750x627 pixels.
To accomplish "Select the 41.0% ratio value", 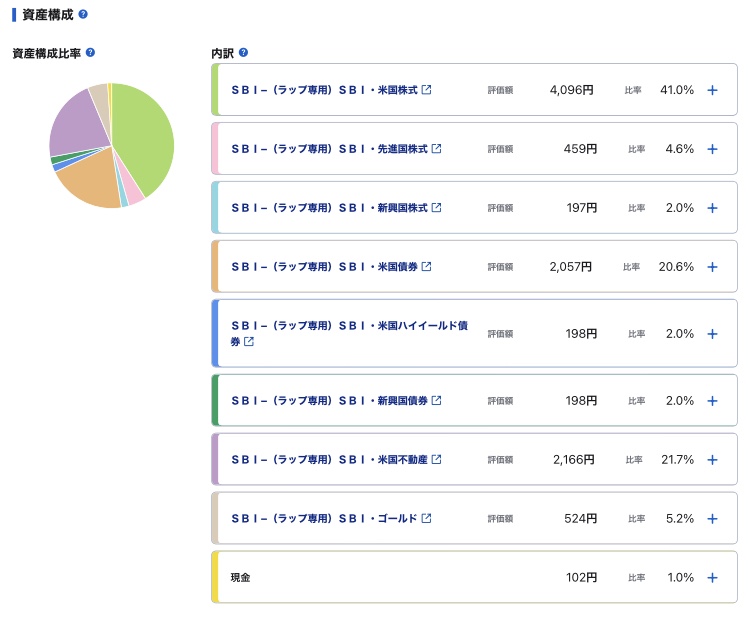I will [677, 90].
